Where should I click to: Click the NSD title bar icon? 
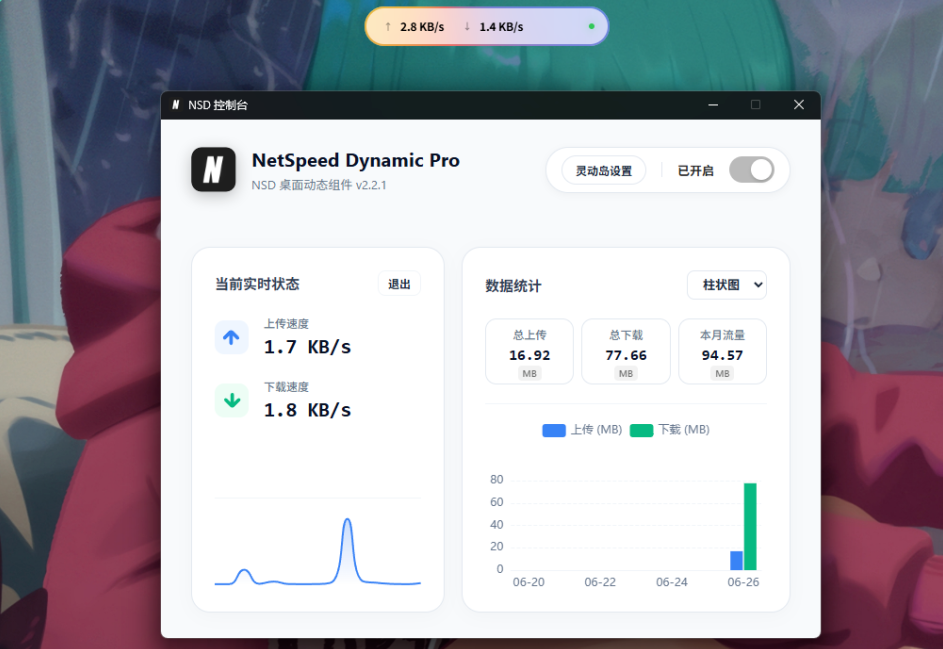[x=176, y=105]
